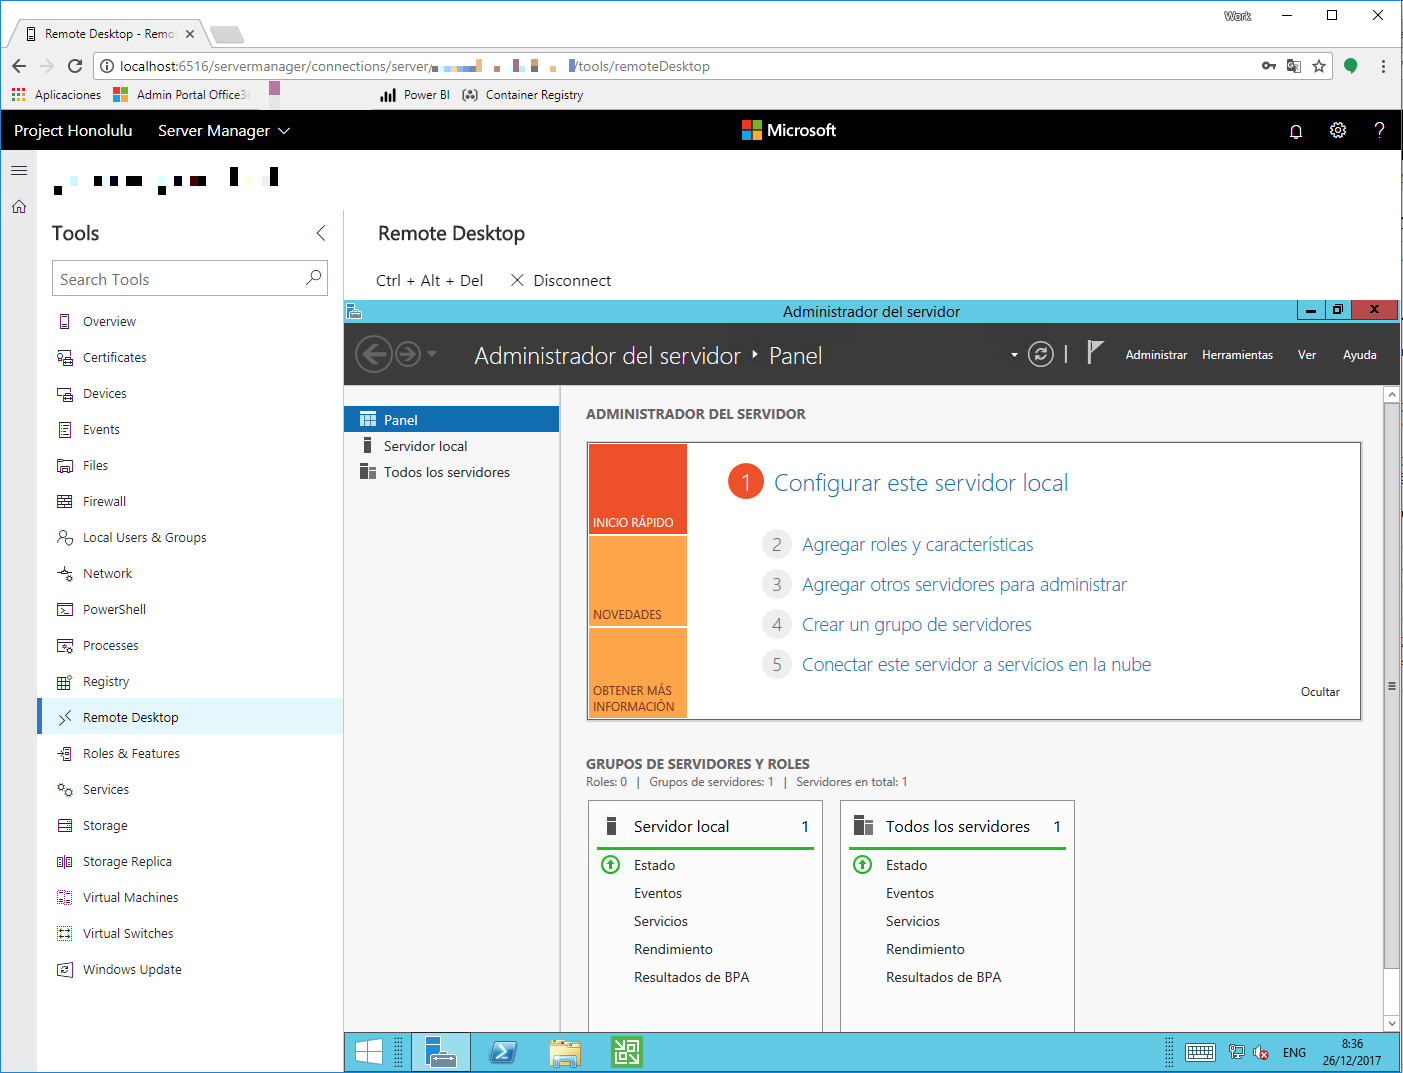Open the Herramientas menu

coord(1237,355)
